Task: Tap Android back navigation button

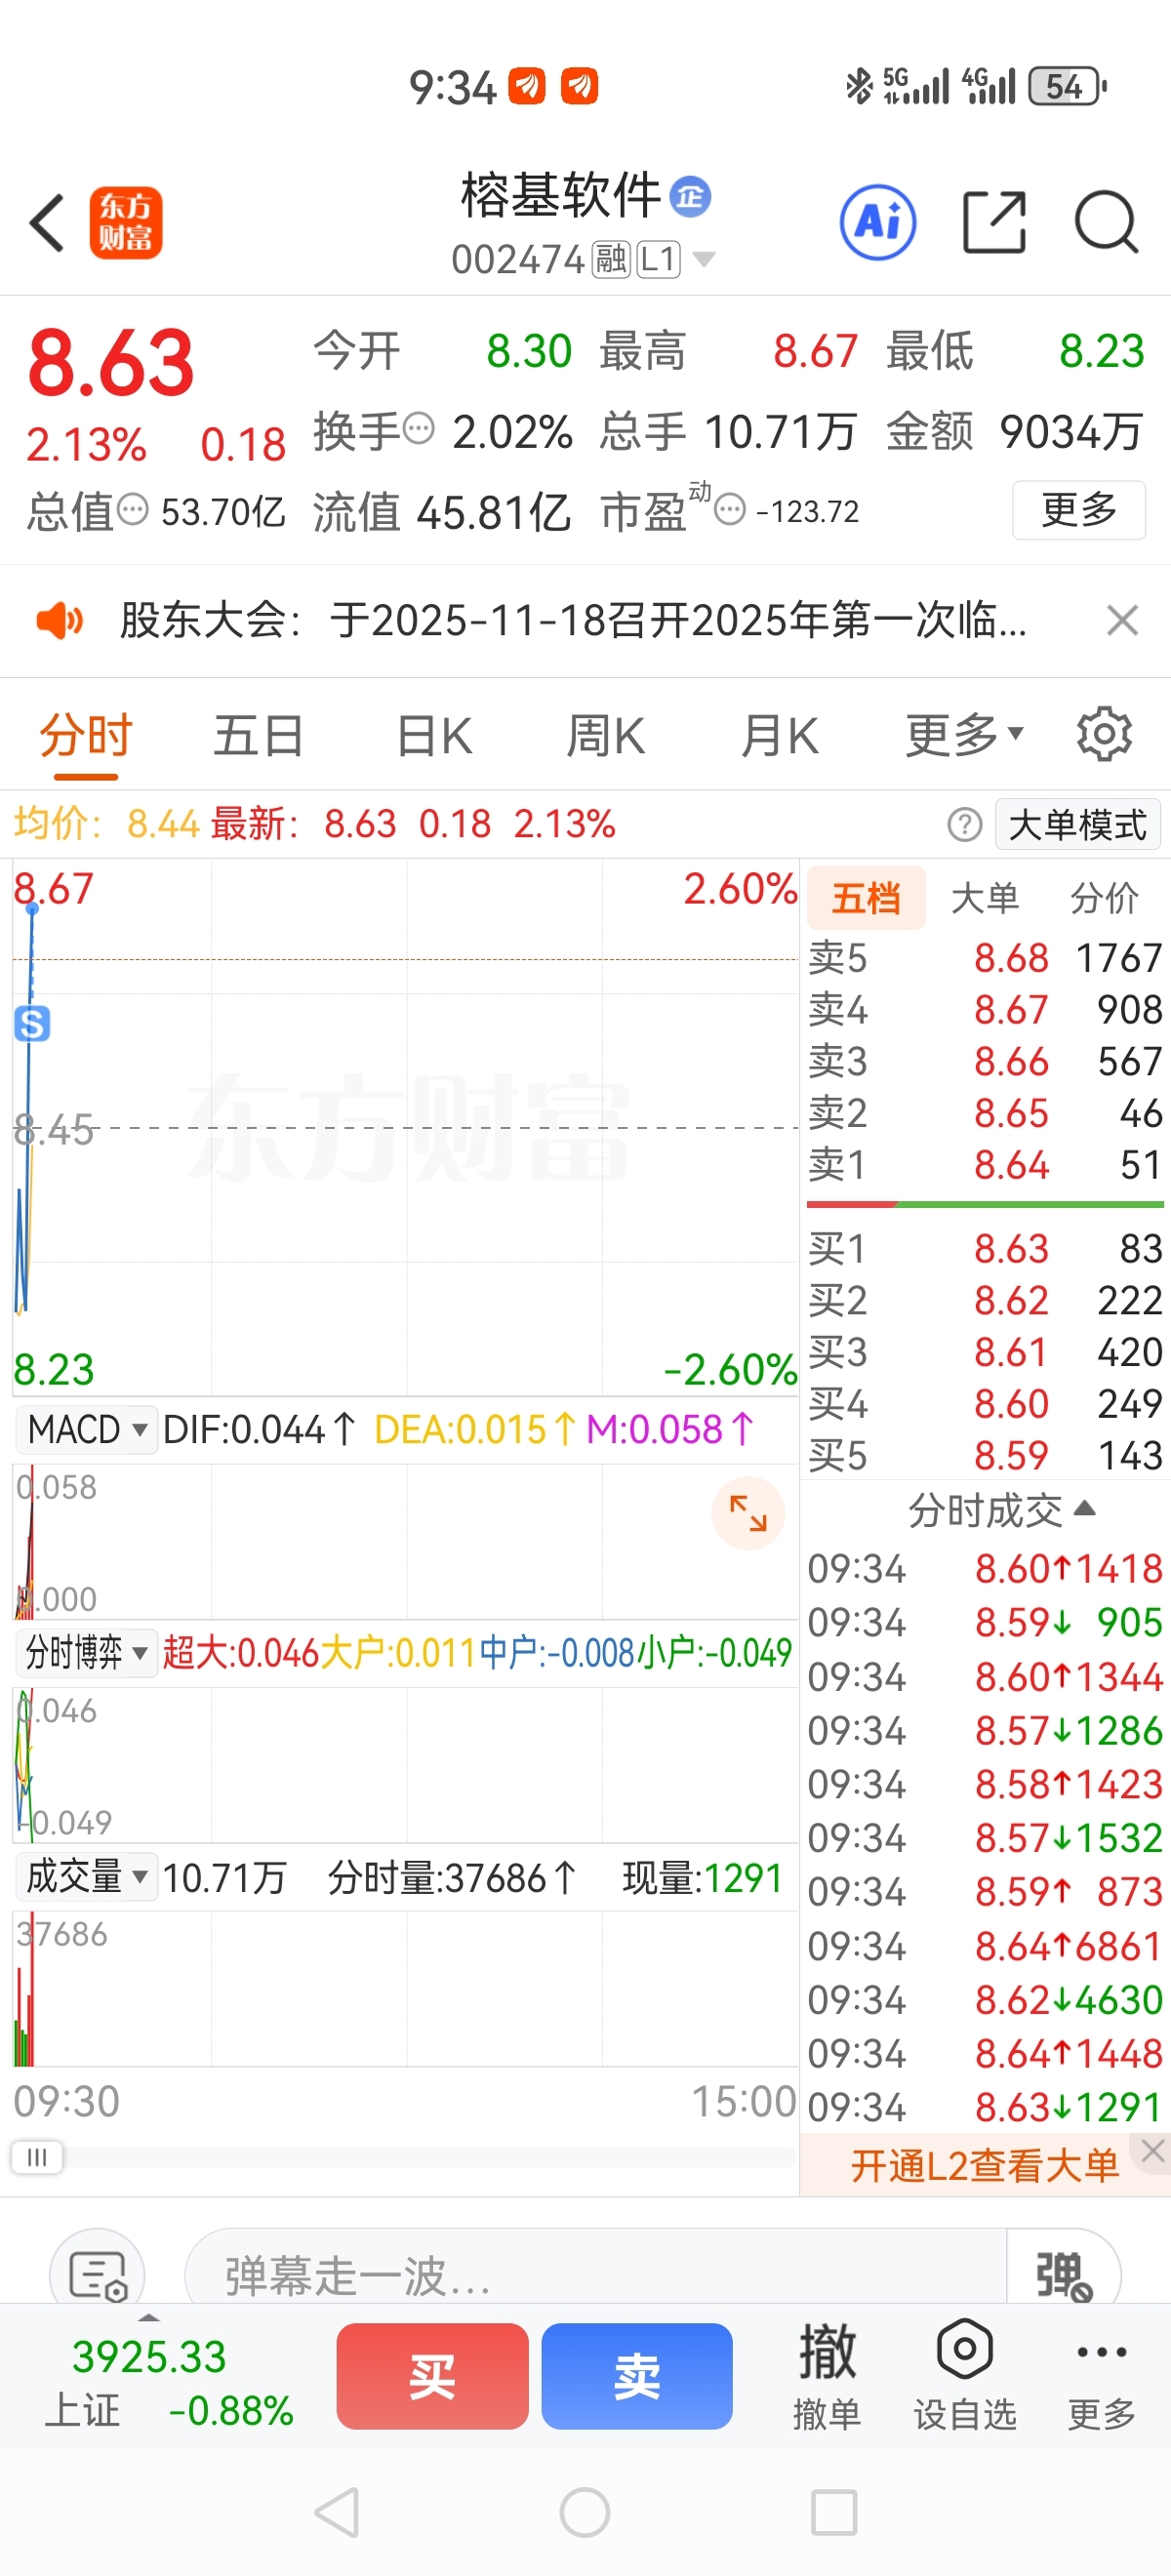Action: [338, 2511]
